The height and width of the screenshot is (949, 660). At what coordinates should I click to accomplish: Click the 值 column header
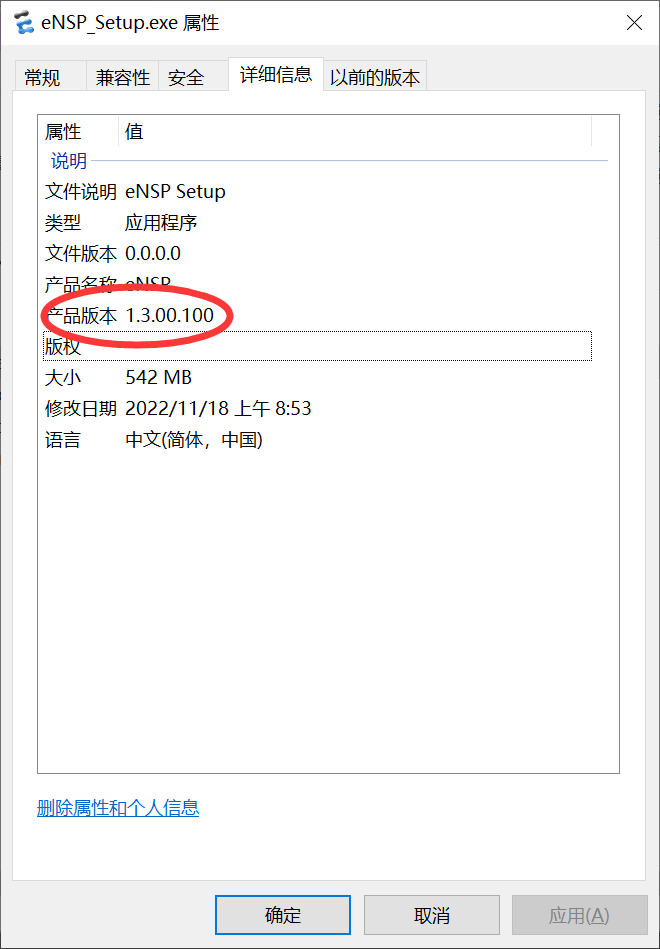[x=134, y=131]
